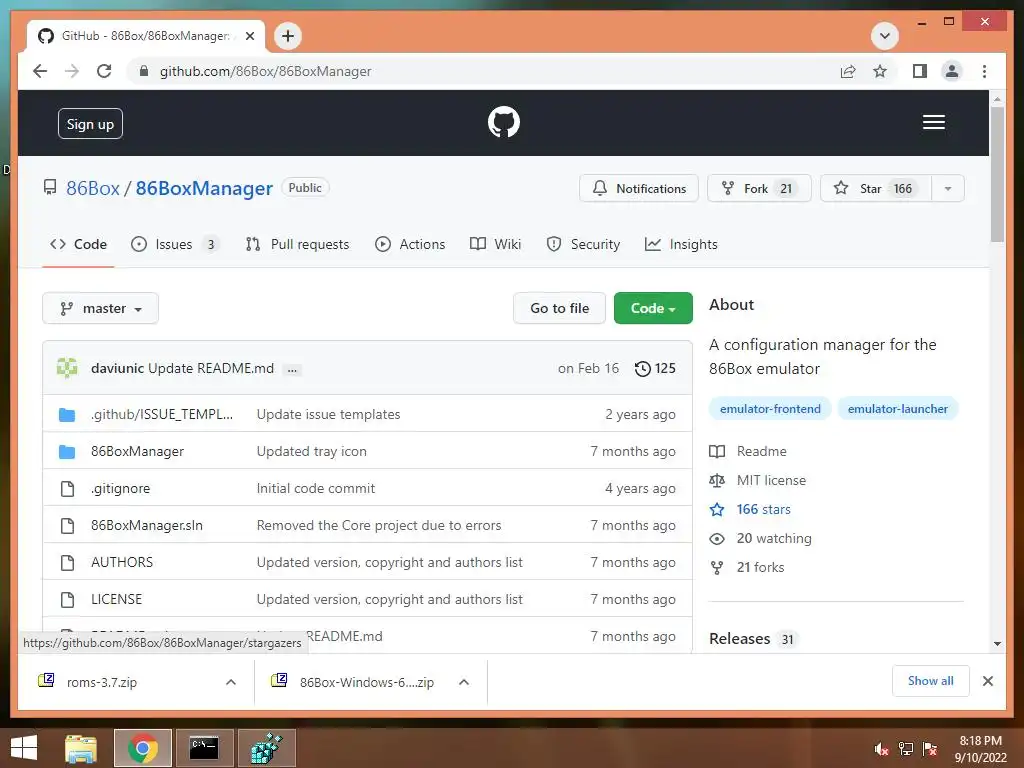Click the tab search chevron button
Viewport: 1024px width, 768px height.
tap(884, 36)
